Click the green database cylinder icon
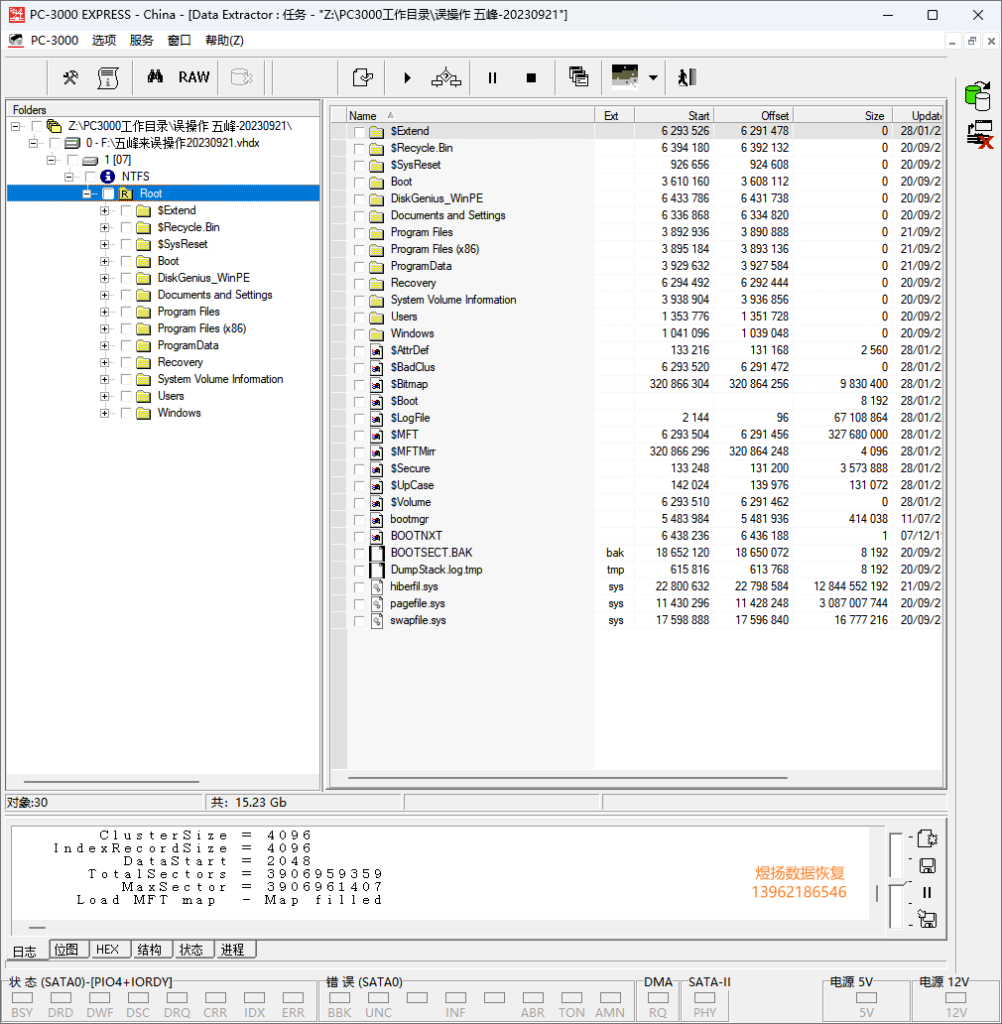Viewport: 1002px width, 1024px height. point(978,97)
